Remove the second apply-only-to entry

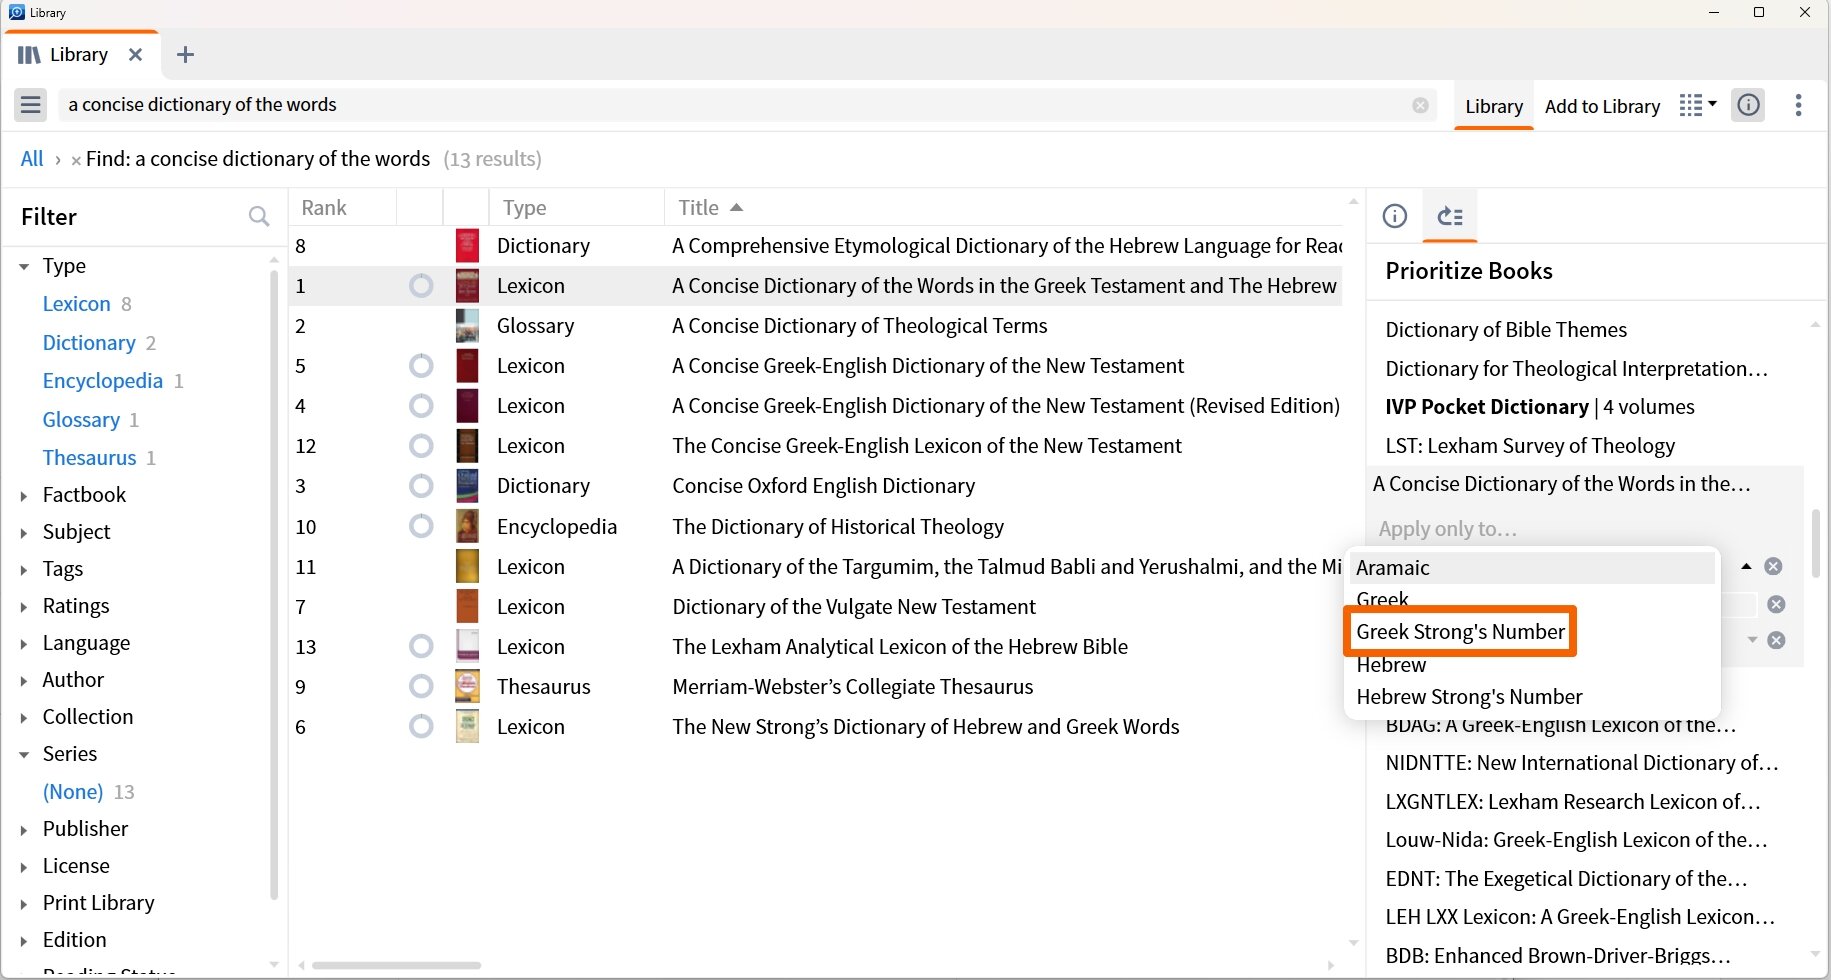tap(1776, 605)
